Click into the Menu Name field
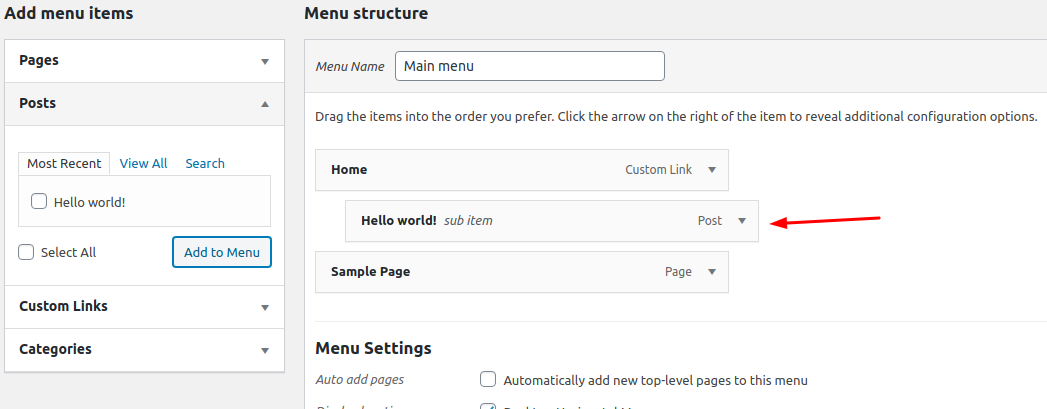 click(x=529, y=66)
